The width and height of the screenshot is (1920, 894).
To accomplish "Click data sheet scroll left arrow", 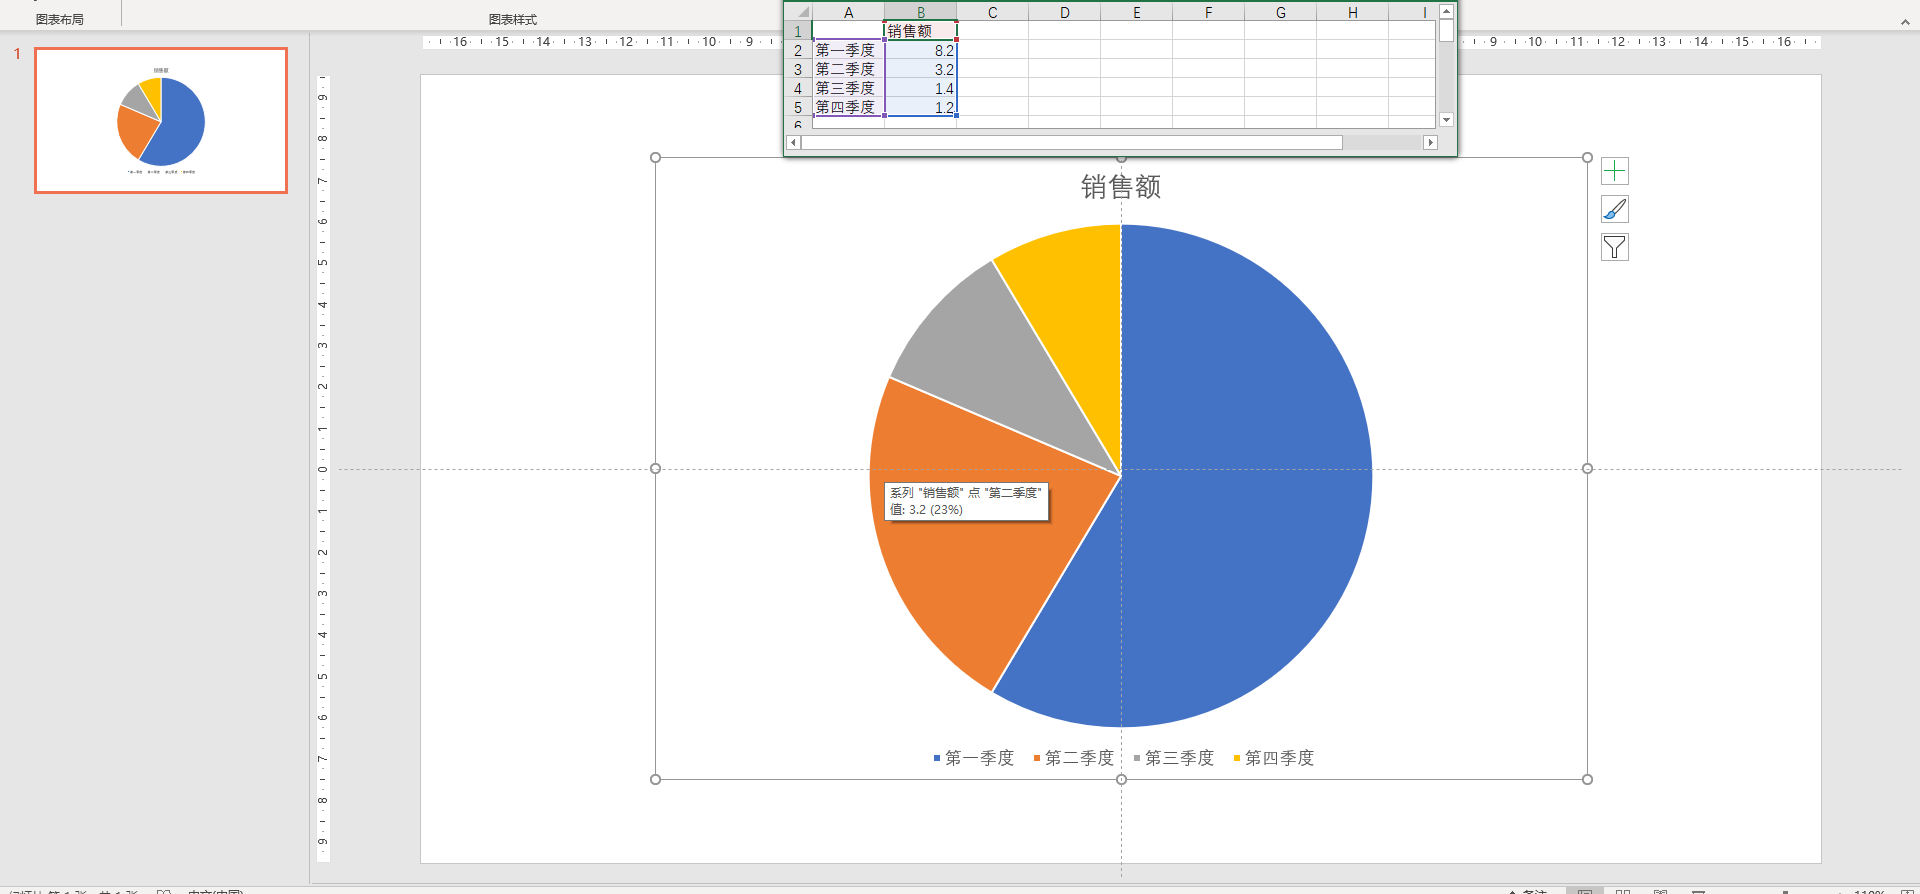I will coord(794,143).
